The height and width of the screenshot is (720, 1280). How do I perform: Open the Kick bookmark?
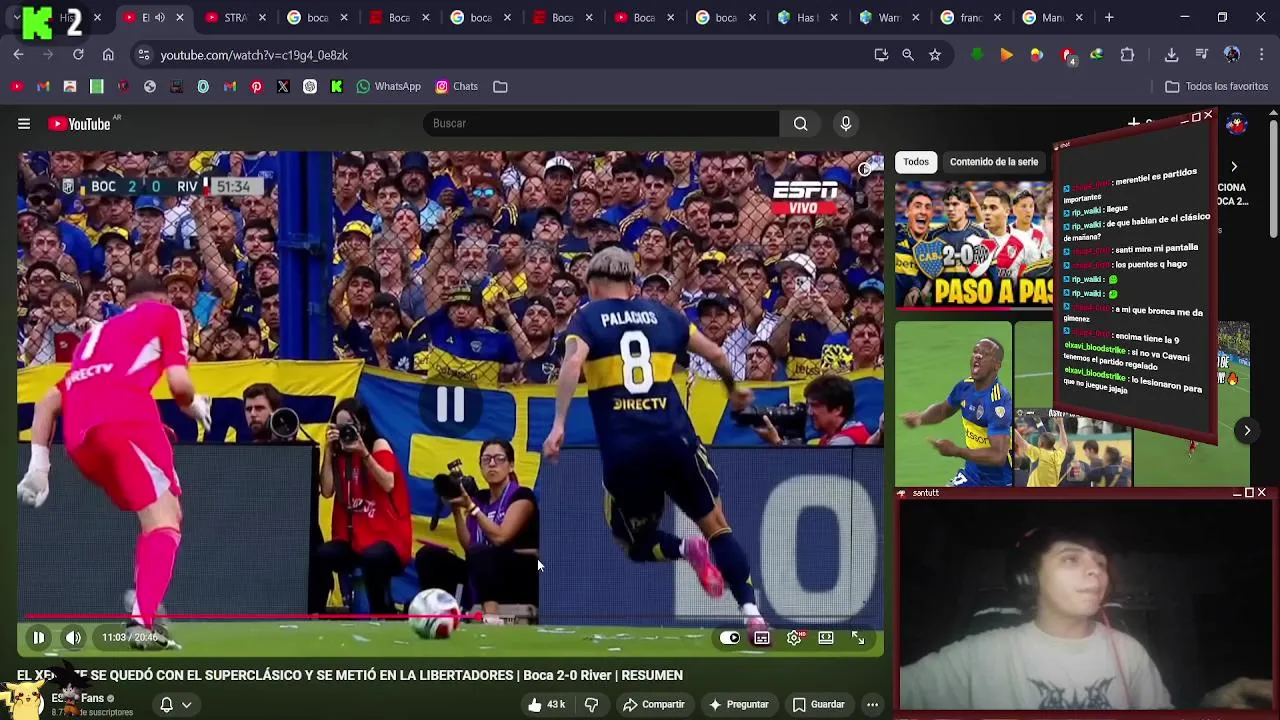tap(336, 86)
